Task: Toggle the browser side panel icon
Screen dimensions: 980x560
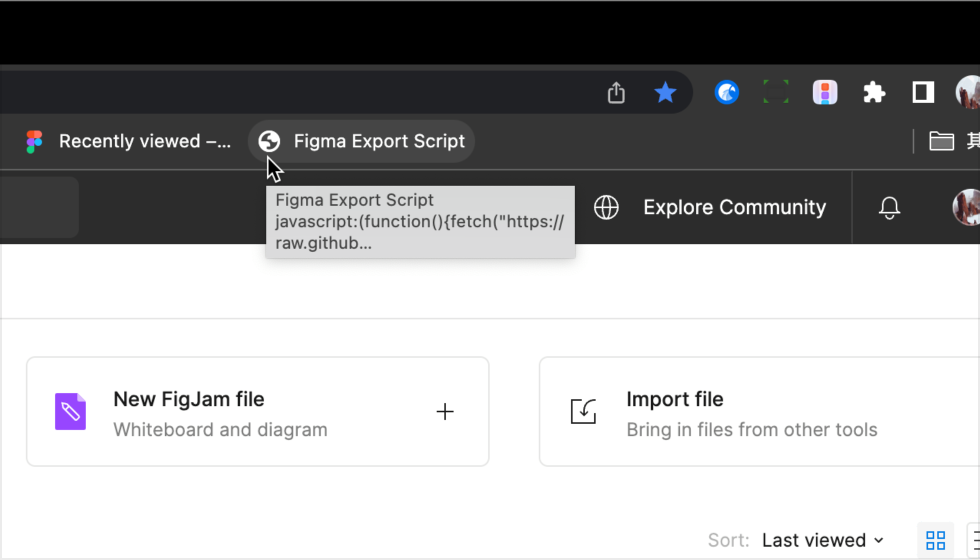Action: click(922, 92)
